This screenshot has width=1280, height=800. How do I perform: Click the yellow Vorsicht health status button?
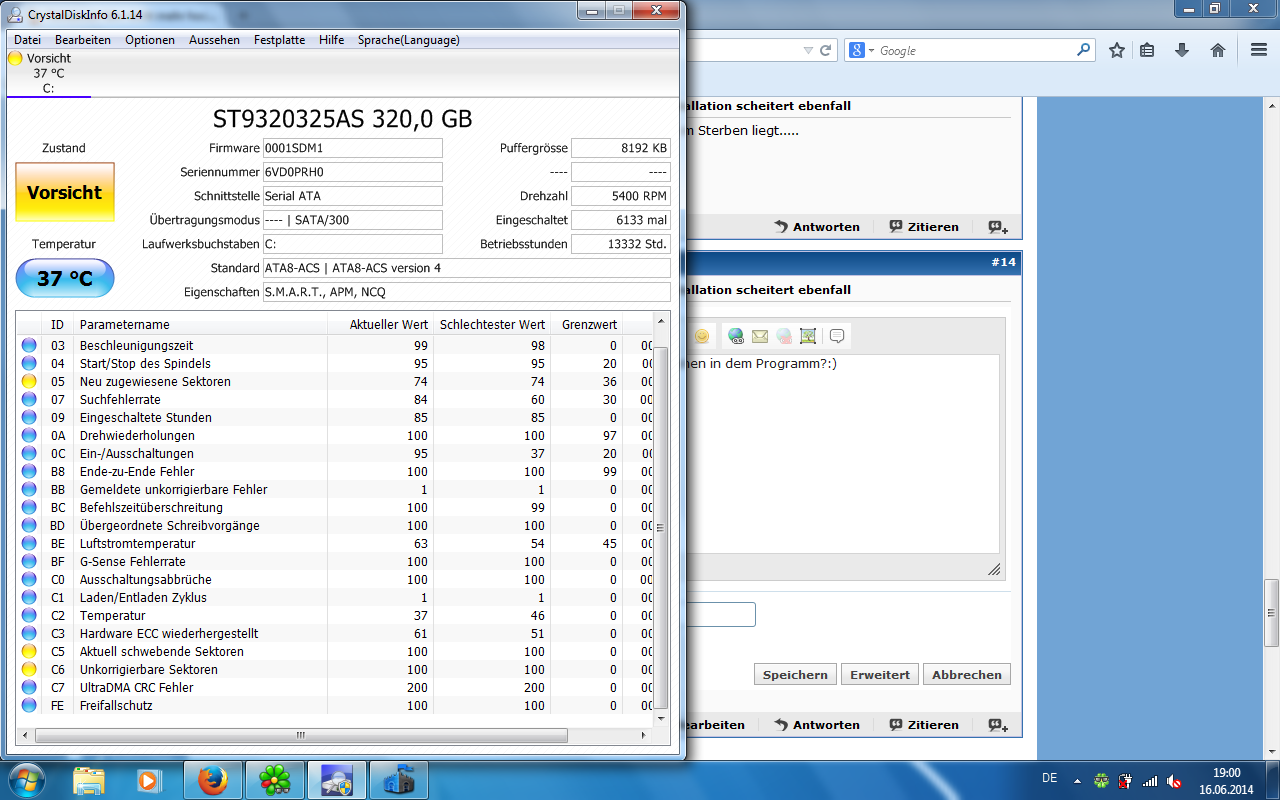point(65,192)
